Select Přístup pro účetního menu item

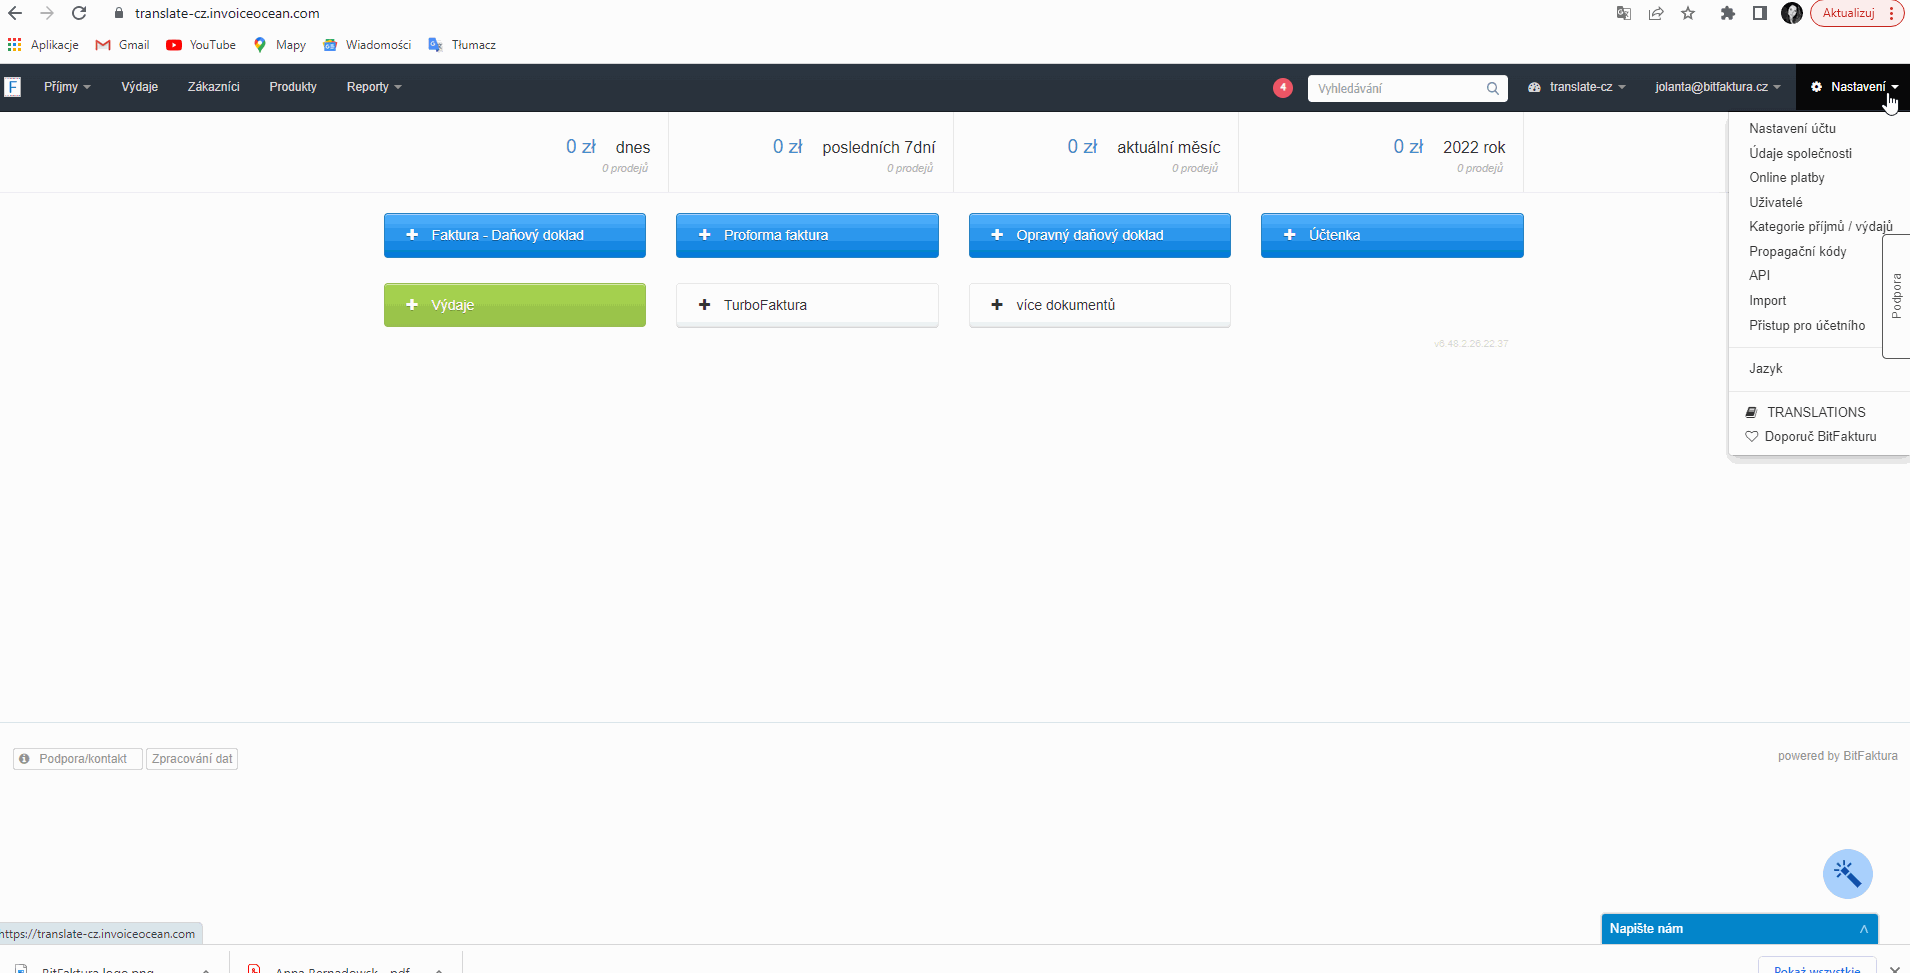click(x=1807, y=325)
